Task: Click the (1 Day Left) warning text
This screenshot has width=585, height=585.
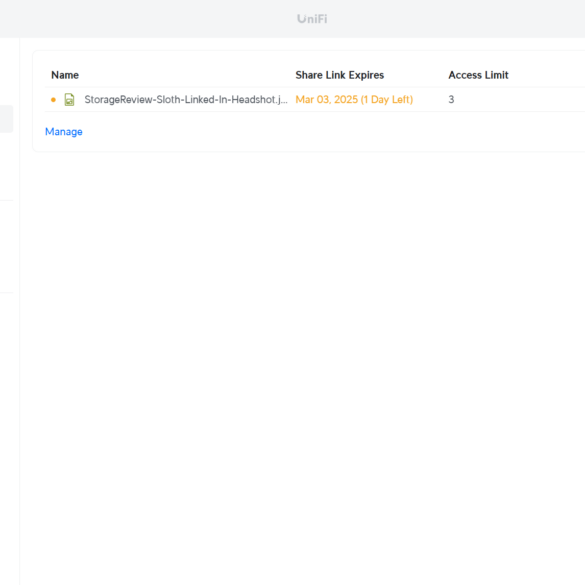Action: tap(387, 100)
